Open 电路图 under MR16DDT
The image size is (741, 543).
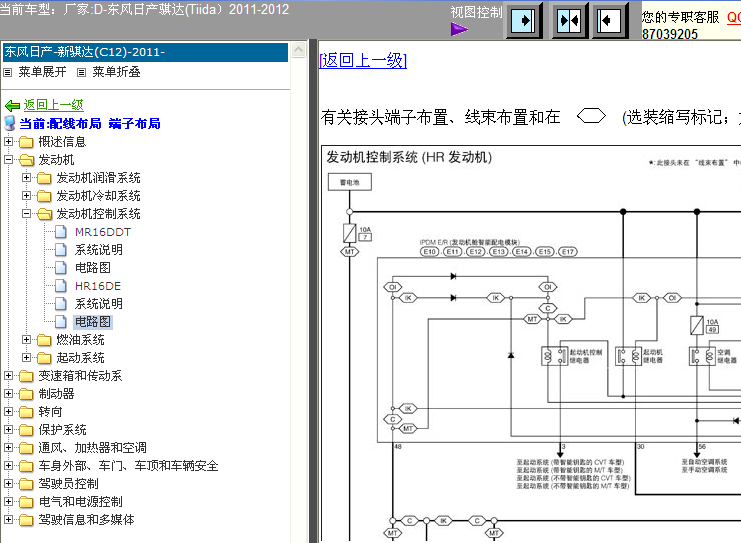pyautogui.click(x=93, y=268)
